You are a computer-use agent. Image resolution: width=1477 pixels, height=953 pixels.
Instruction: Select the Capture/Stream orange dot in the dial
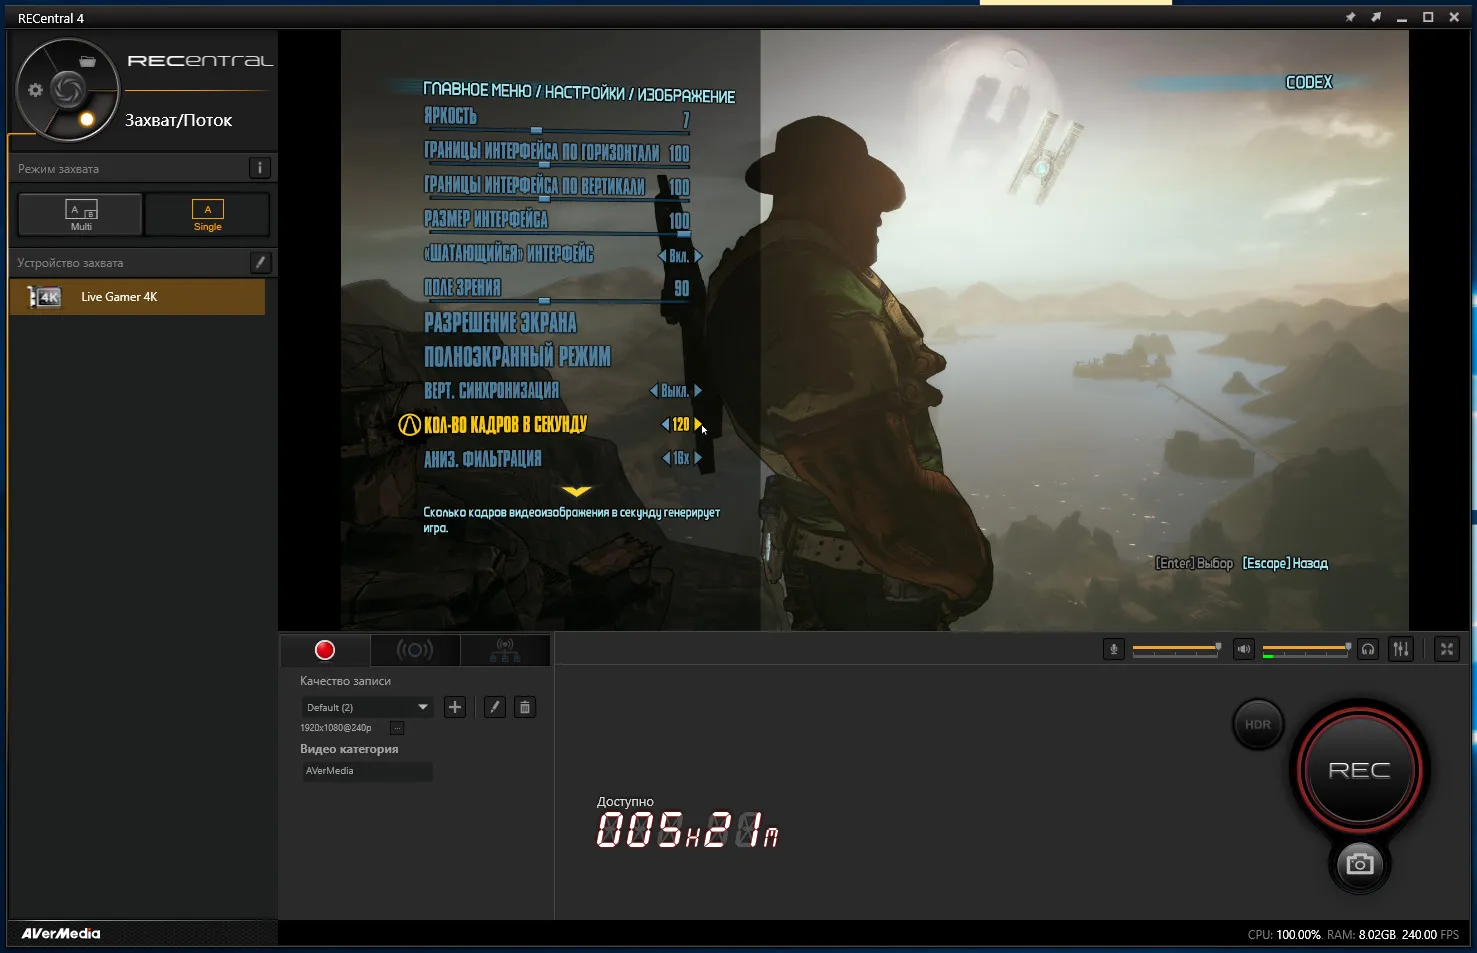tap(87, 120)
